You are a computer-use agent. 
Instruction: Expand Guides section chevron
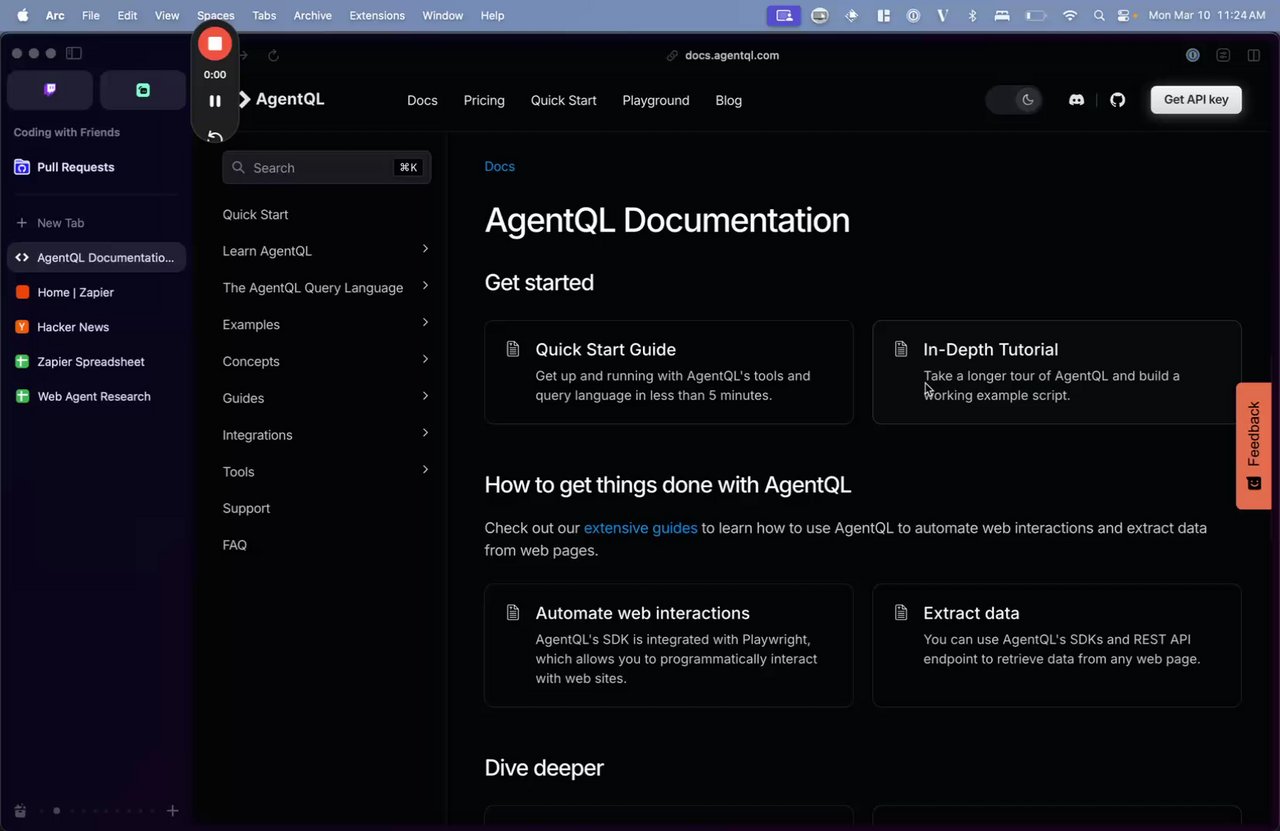click(x=425, y=396)
